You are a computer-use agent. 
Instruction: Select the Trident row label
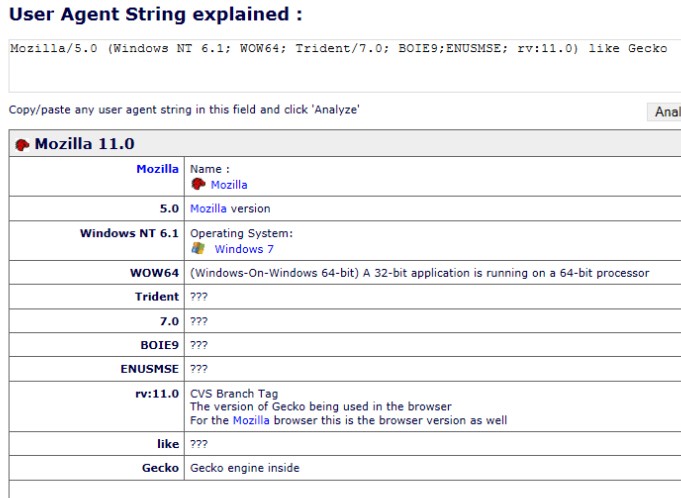(157, 297)
